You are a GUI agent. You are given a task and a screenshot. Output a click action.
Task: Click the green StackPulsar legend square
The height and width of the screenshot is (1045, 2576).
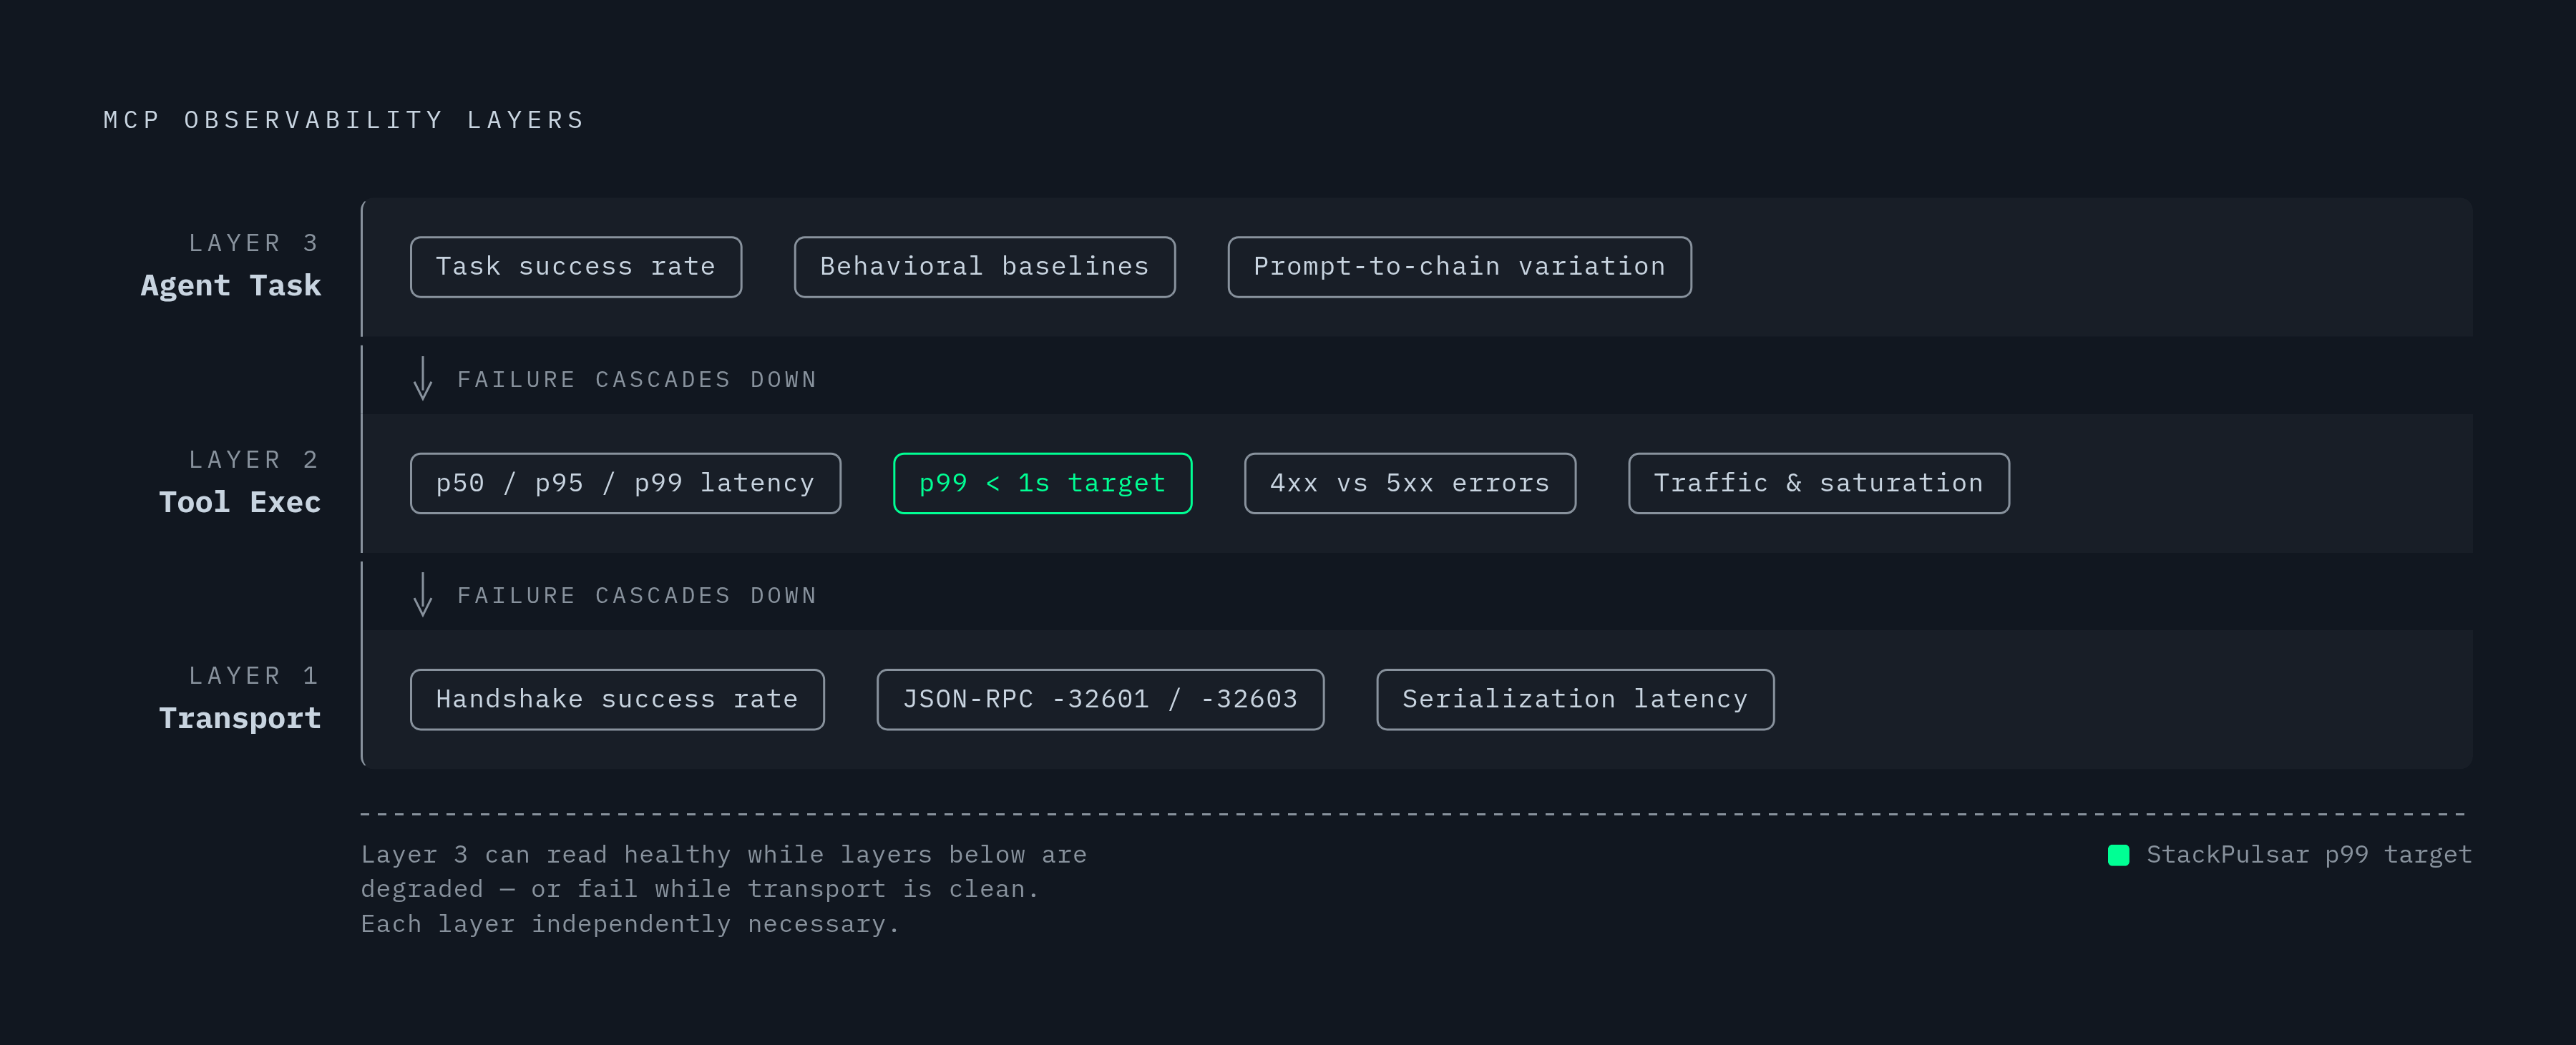click(x=2118, y=855)
